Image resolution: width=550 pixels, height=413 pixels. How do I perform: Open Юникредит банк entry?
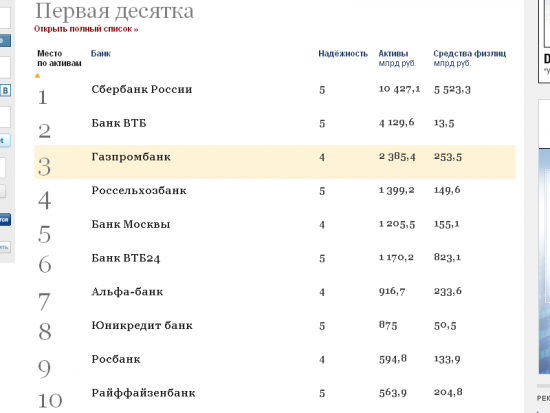[x=142, y=326]
